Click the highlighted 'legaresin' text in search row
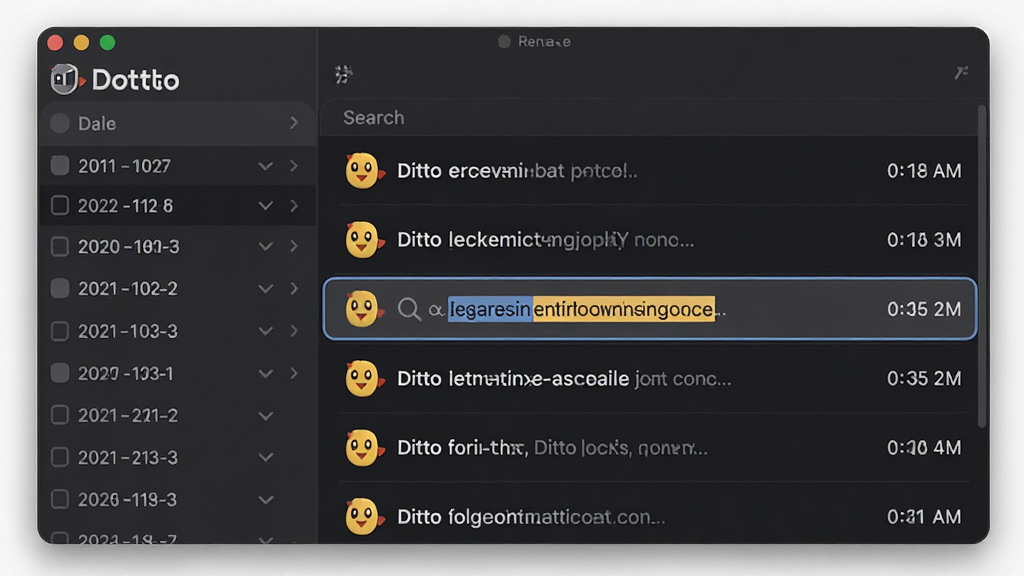This screenshot has height=576, width=1024. point(490,309)
